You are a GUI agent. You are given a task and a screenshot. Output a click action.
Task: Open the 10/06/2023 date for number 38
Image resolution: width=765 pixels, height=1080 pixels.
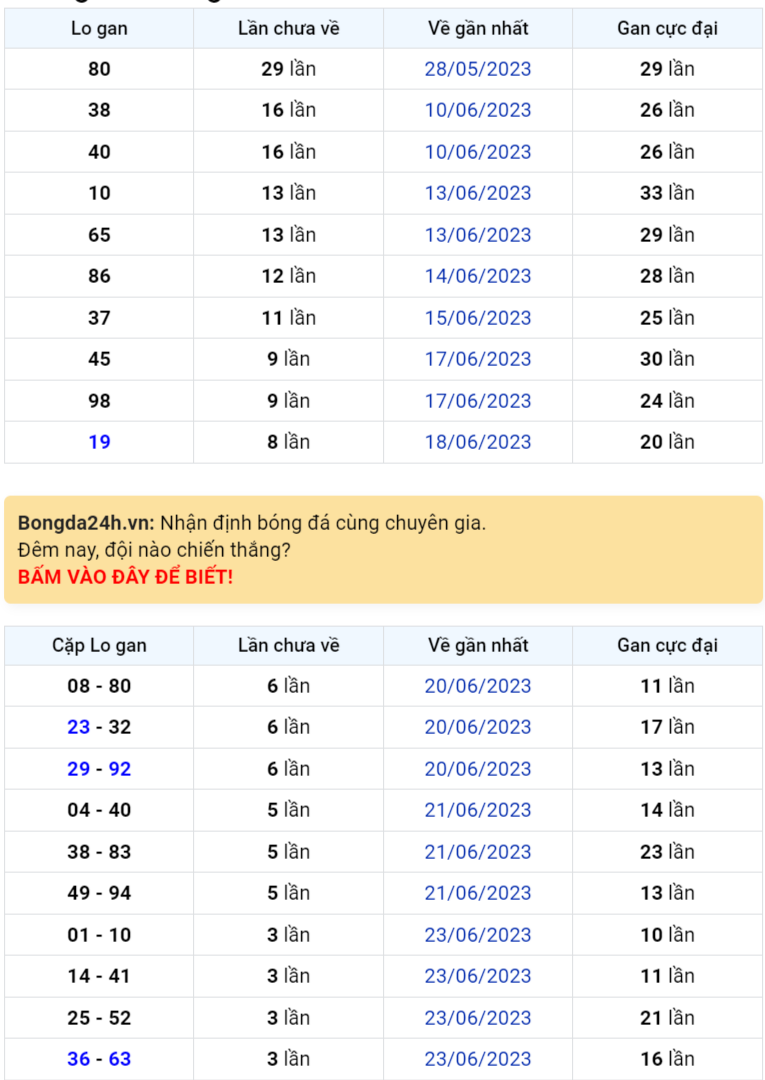(478, 110)
